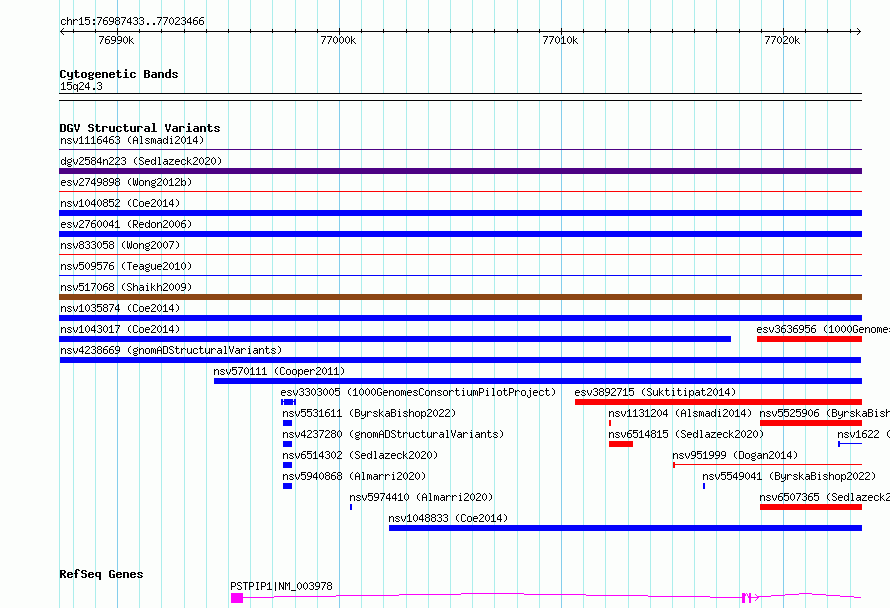Image resolution: width=890 pixels, height=608 pixels.
Task: Open the nsv6507365 variant label
Action: point(825,497)
